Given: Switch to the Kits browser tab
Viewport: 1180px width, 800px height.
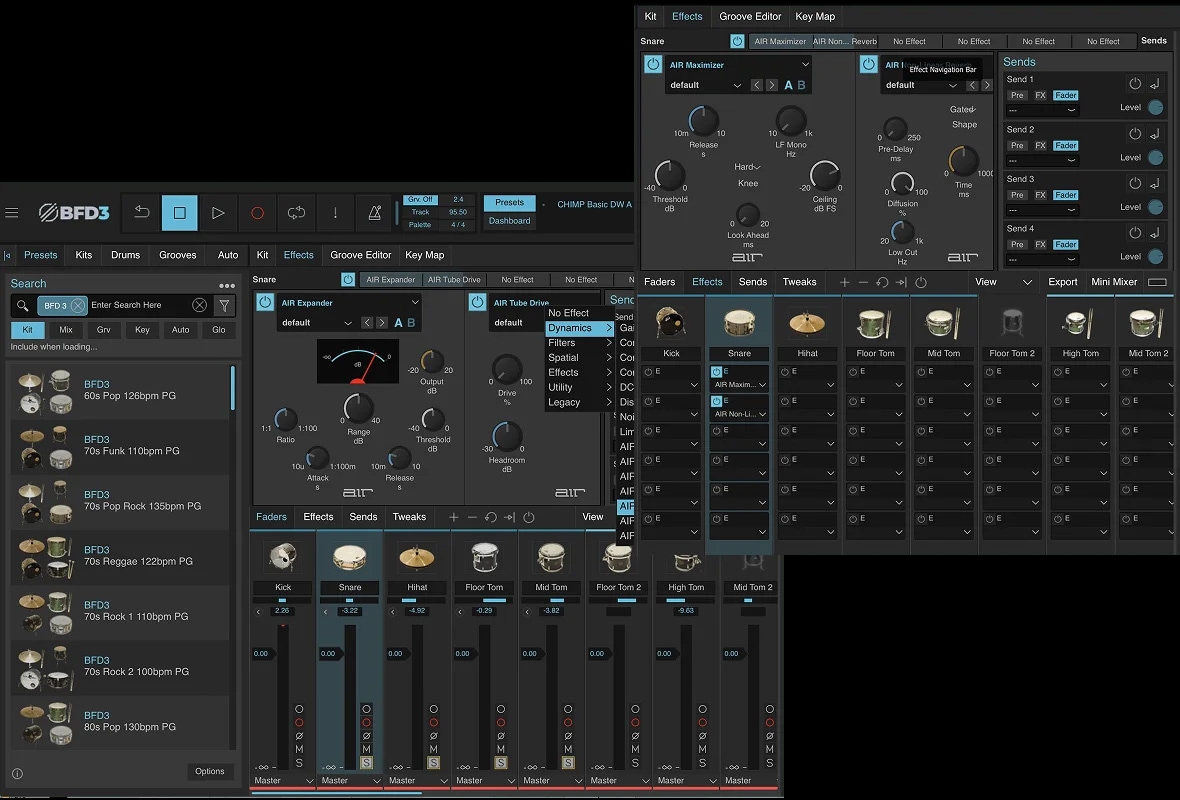Looking at the screenshot, I should (x=84, y=255).
